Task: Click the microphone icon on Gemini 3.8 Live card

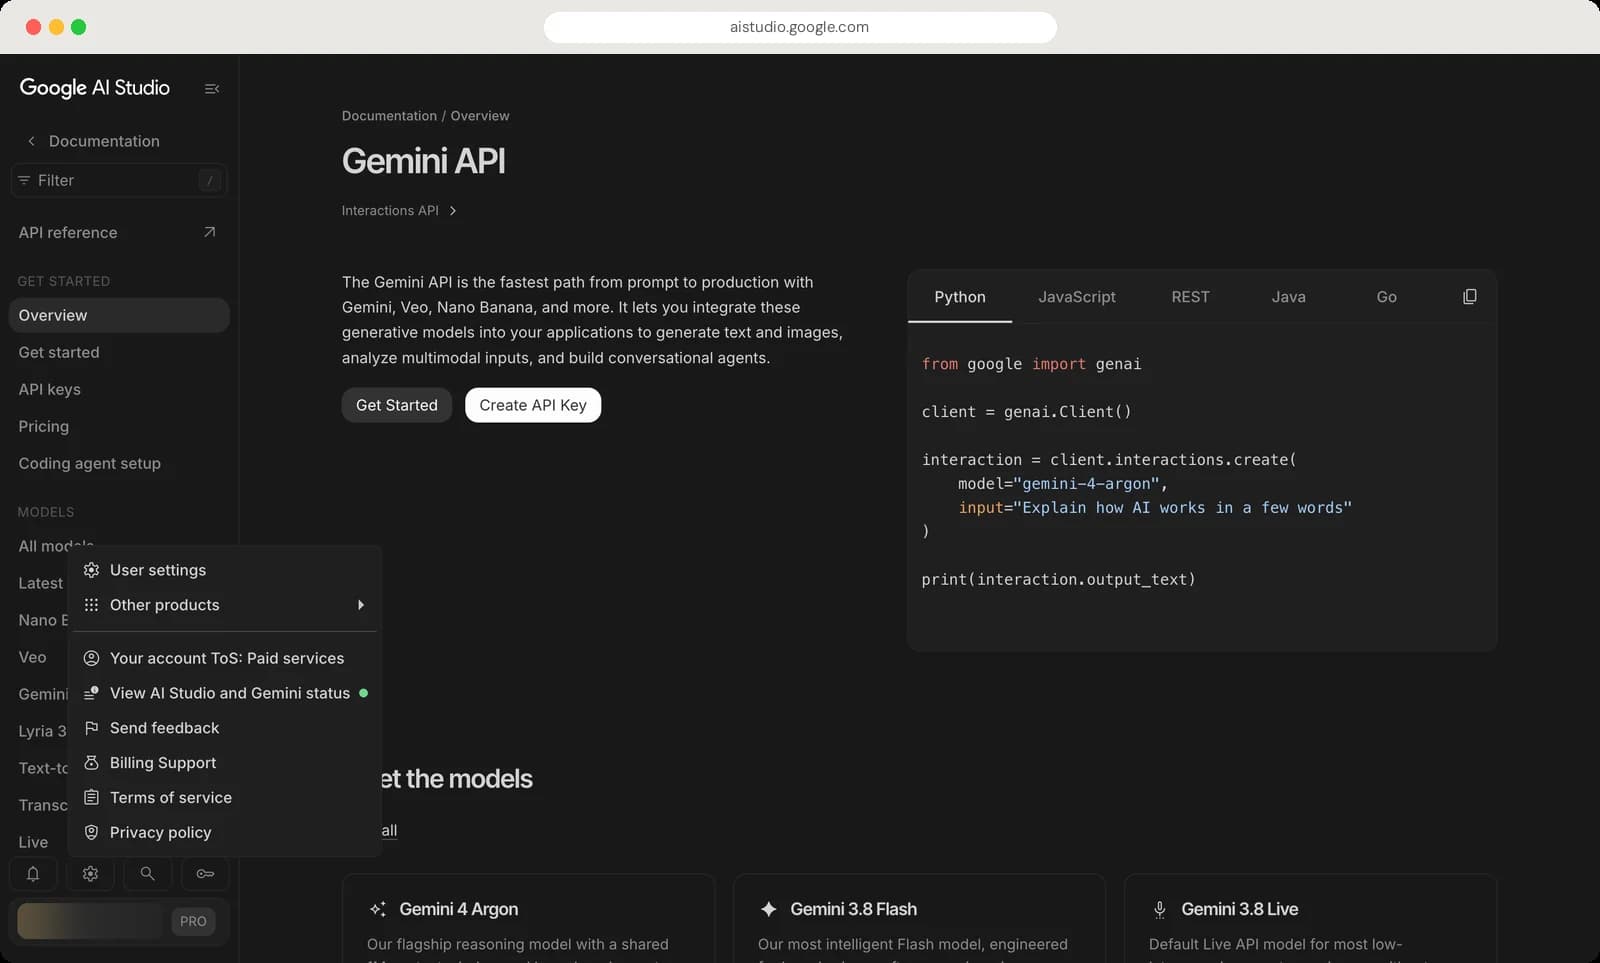Action: point(1159,909)
